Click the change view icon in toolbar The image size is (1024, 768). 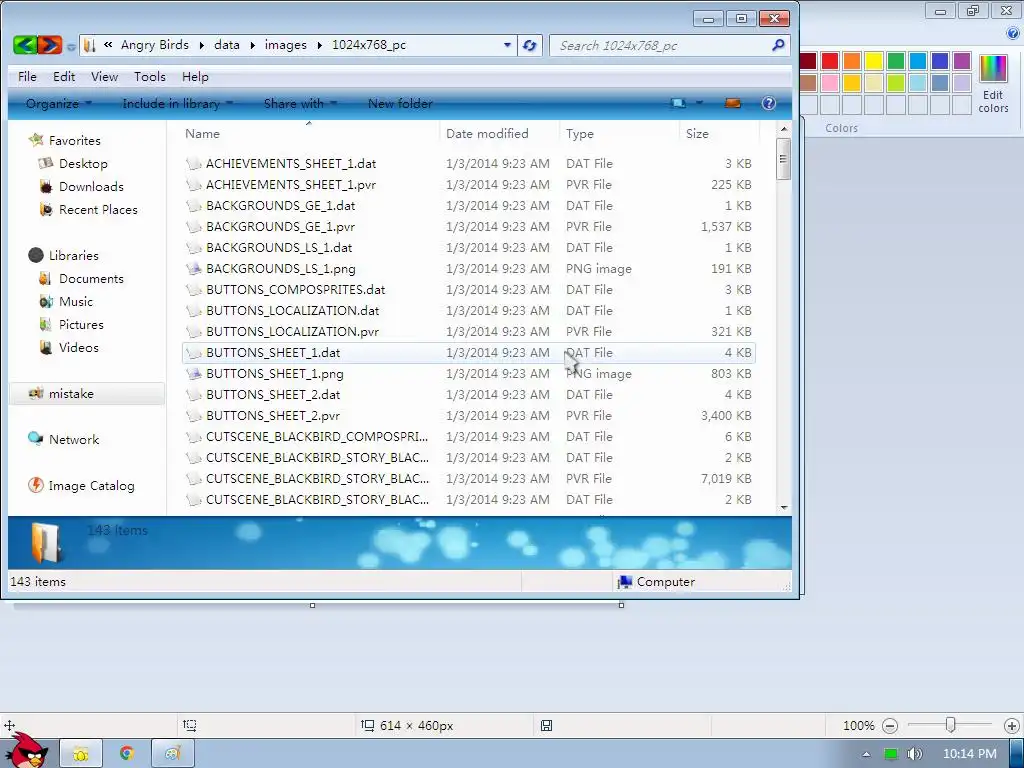click(679, 103)
